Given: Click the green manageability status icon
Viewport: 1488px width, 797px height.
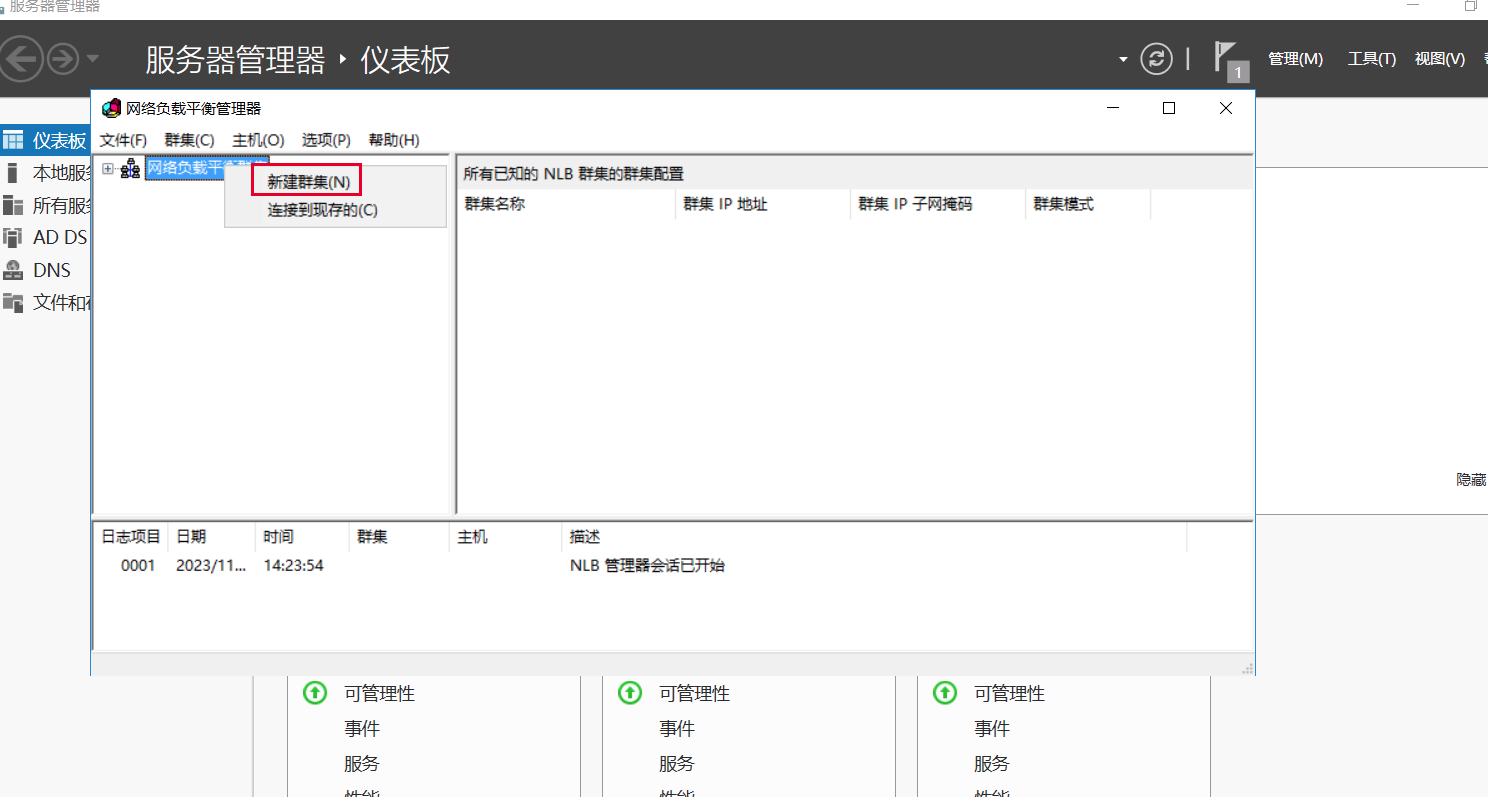Looking at the screenshot, I should point(316,692).
